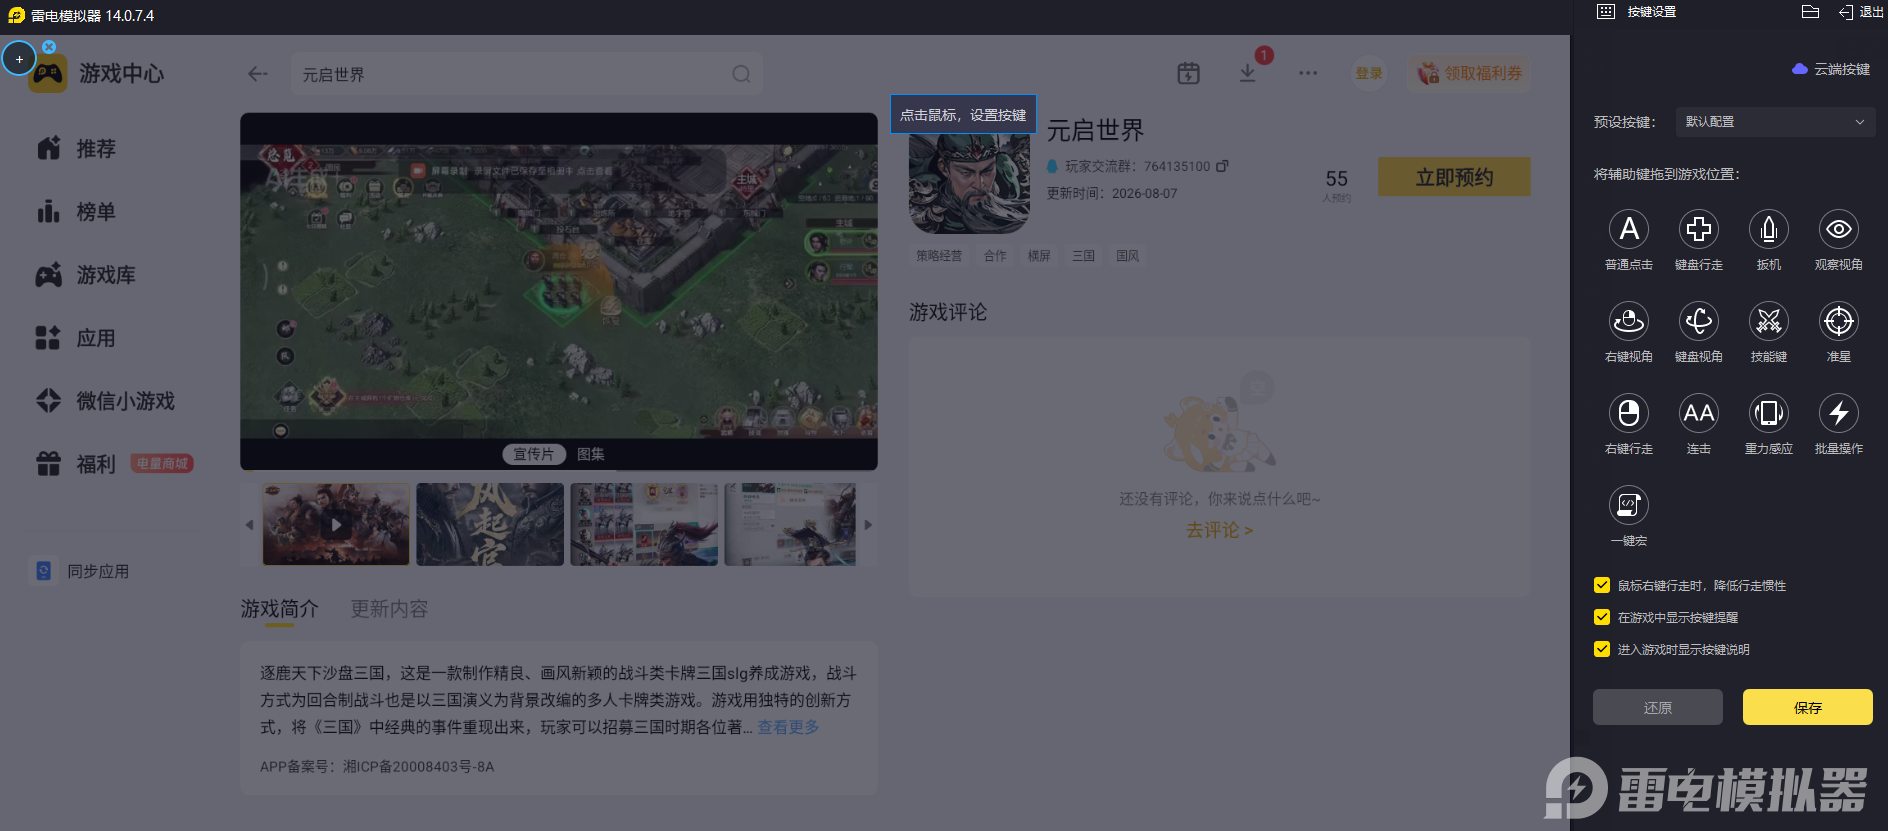
Task: Copy the player group number 764135100
Action: click(x=1222, y=166)
